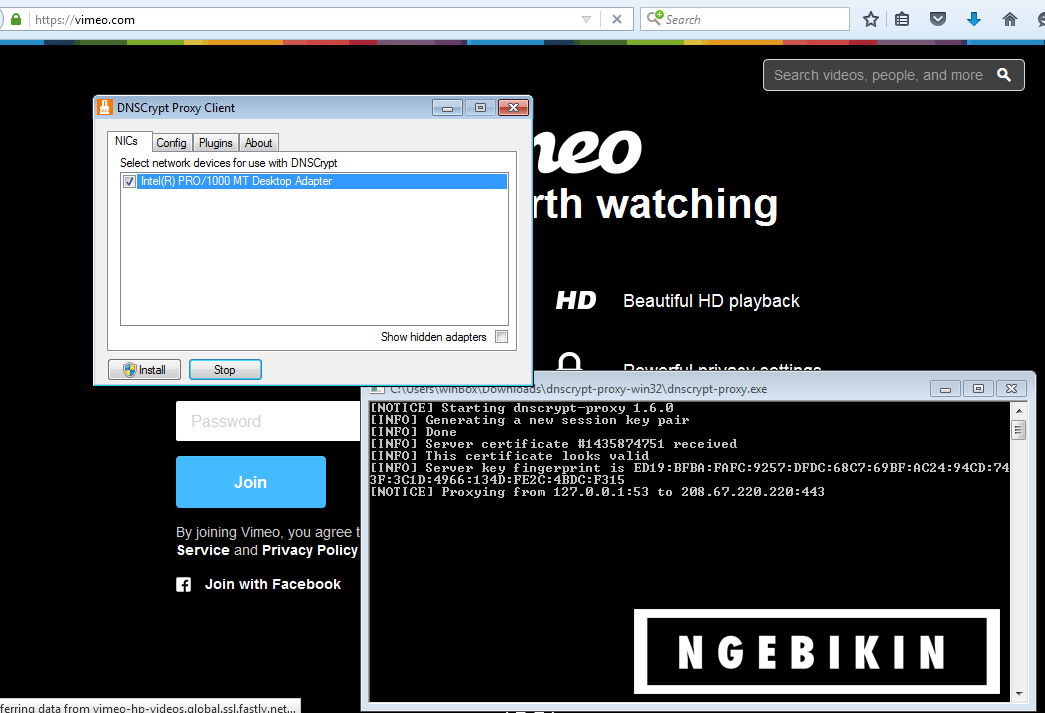1045x713 pixels.
Task: Uncheck the Intel PRO/1000 MT adapter checkbox
Action: 129,181
